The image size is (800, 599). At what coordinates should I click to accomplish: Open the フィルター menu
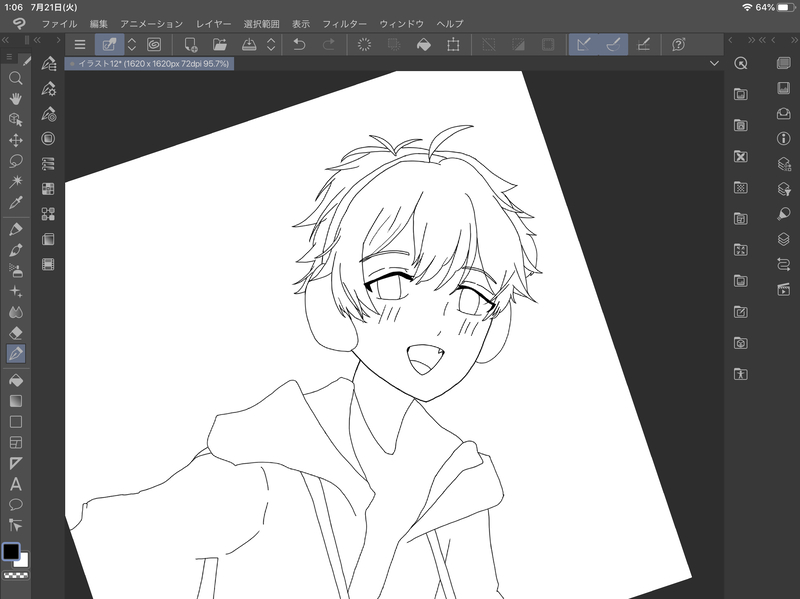[x=344, y=24]
